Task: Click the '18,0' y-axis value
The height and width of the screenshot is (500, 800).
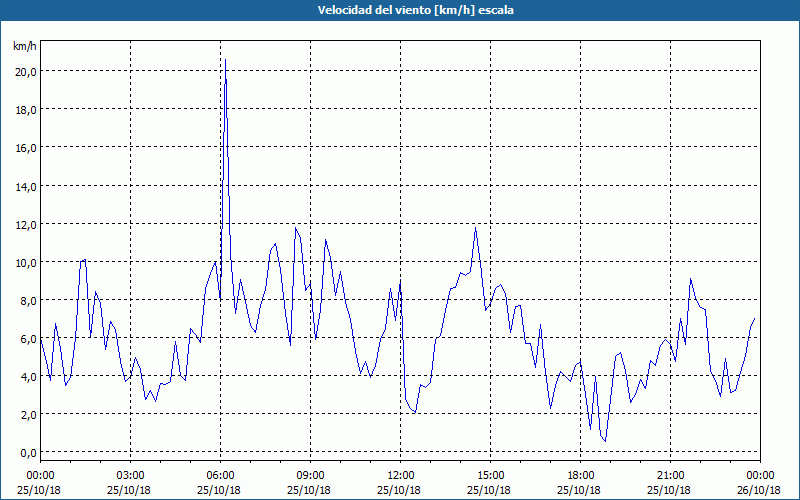Action: [26, 110]
